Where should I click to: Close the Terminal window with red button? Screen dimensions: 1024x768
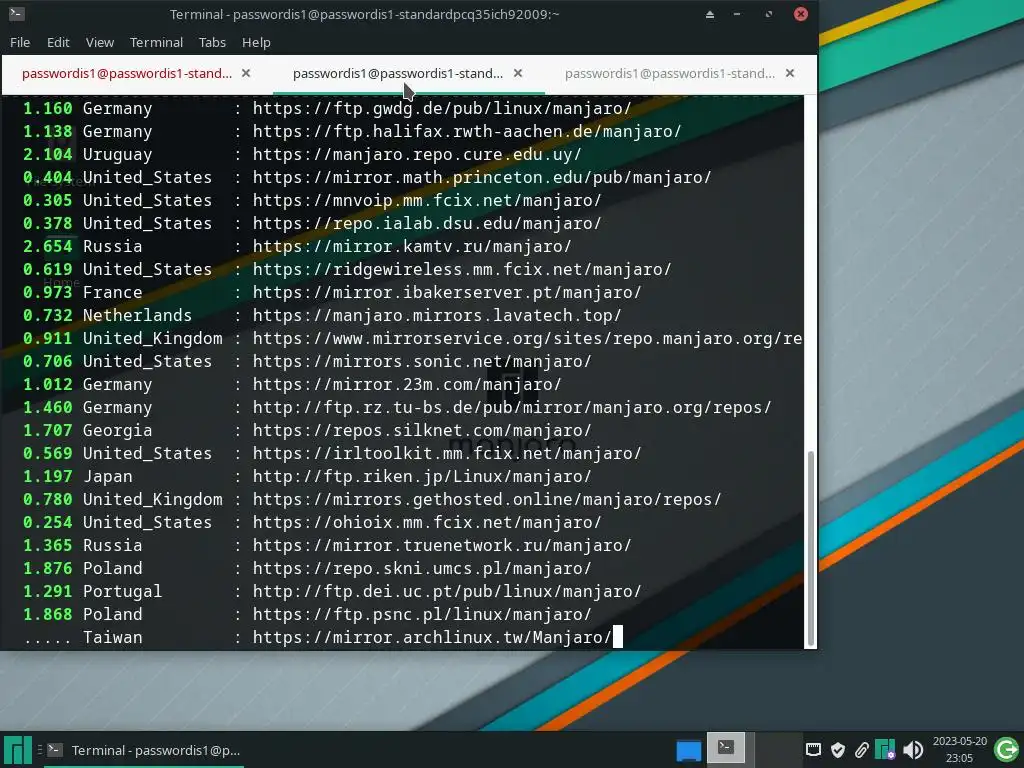click(x=801, y=14)
